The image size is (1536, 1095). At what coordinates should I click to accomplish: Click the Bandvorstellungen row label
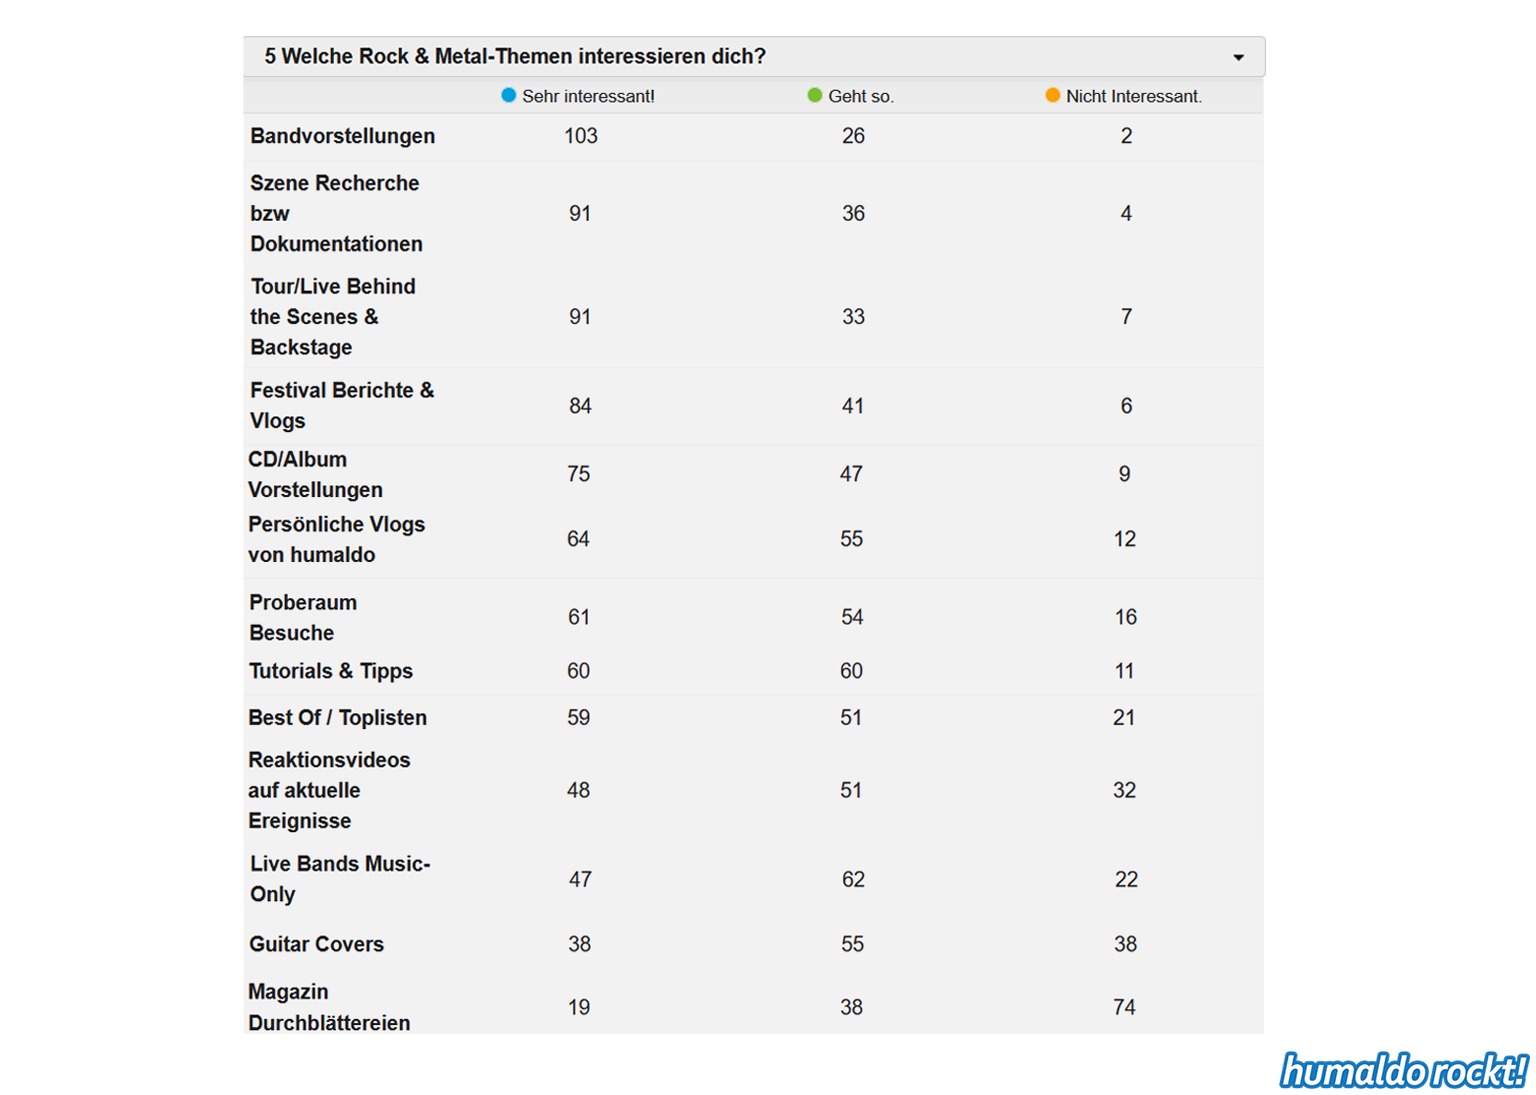pos(342,136)
